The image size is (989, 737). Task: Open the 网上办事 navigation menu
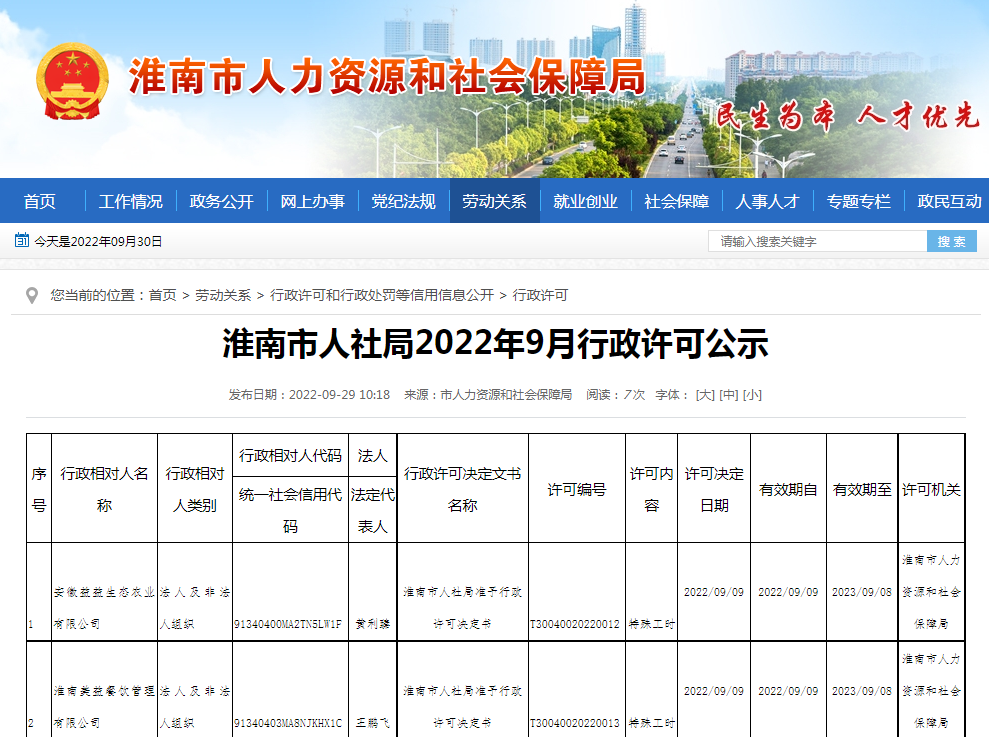(x=313, y=199)
